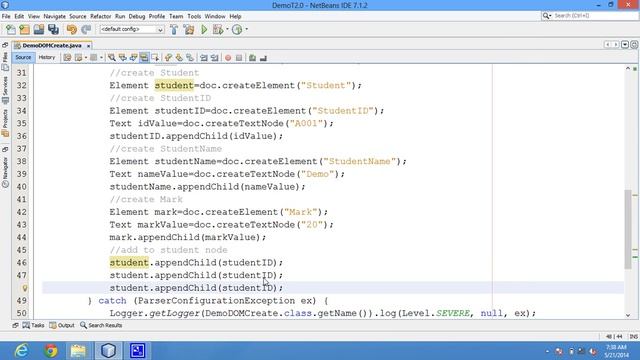
Task: Click Find Next Occurrence icon
Action: pyautogui.click(x=133, y=58)
